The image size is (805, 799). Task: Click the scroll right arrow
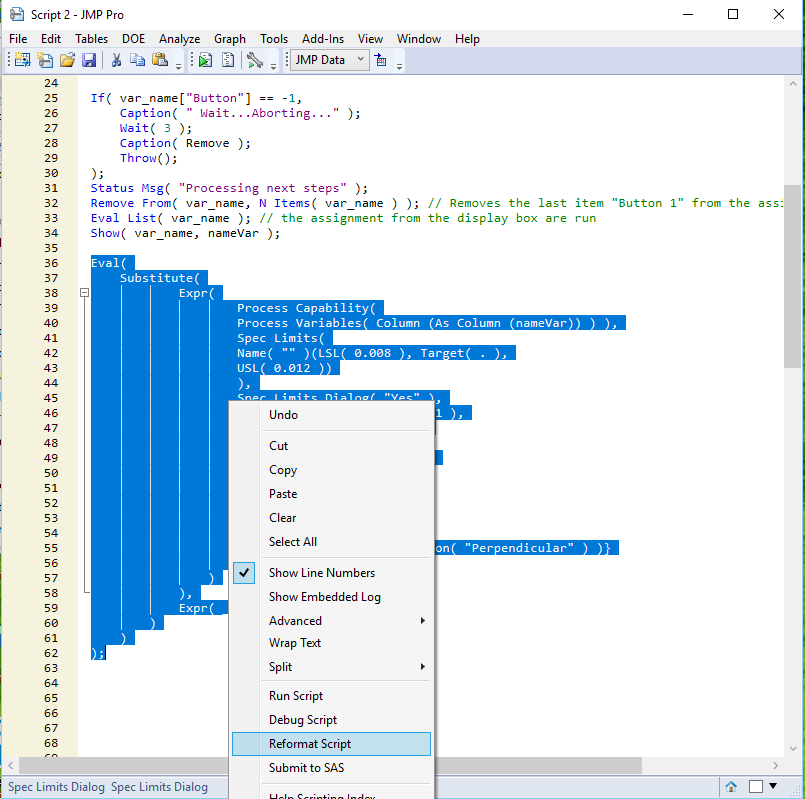point(775,765)
